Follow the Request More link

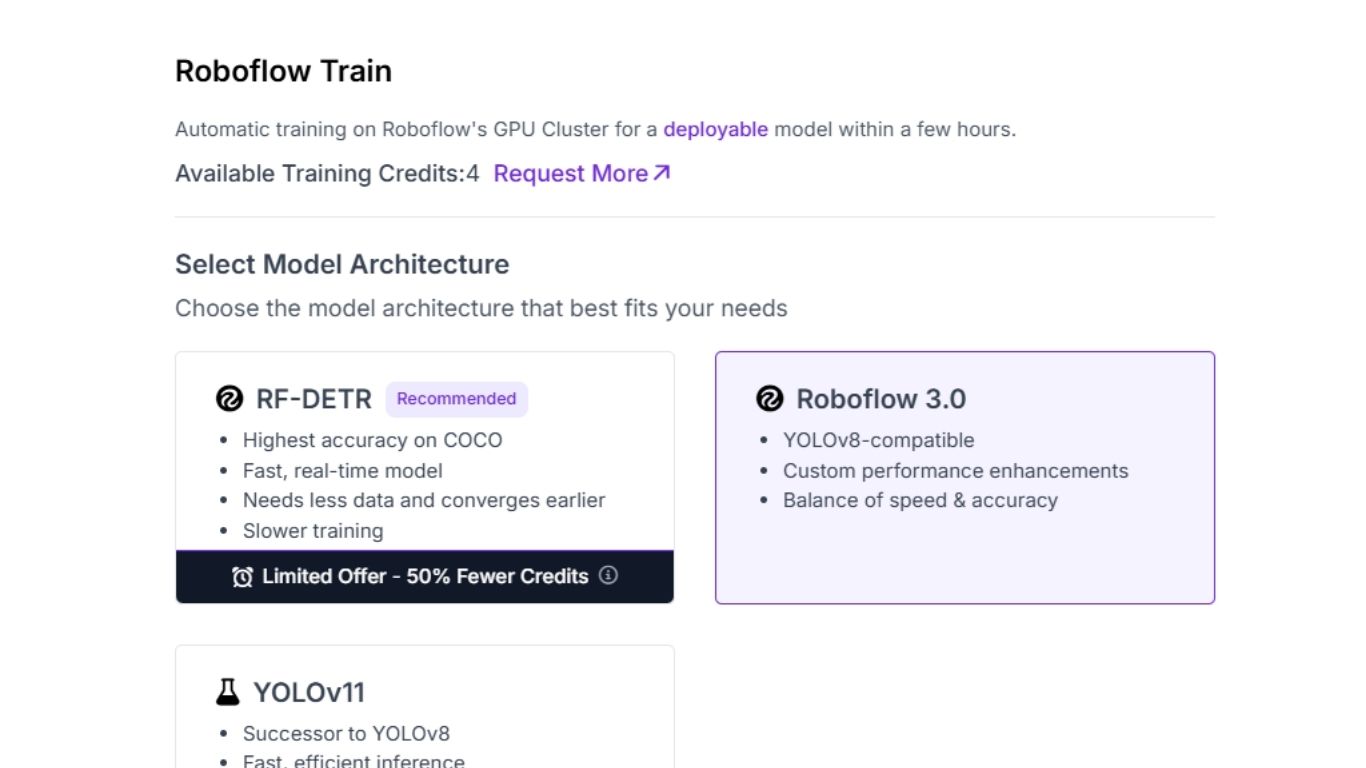tap(570, 173)
